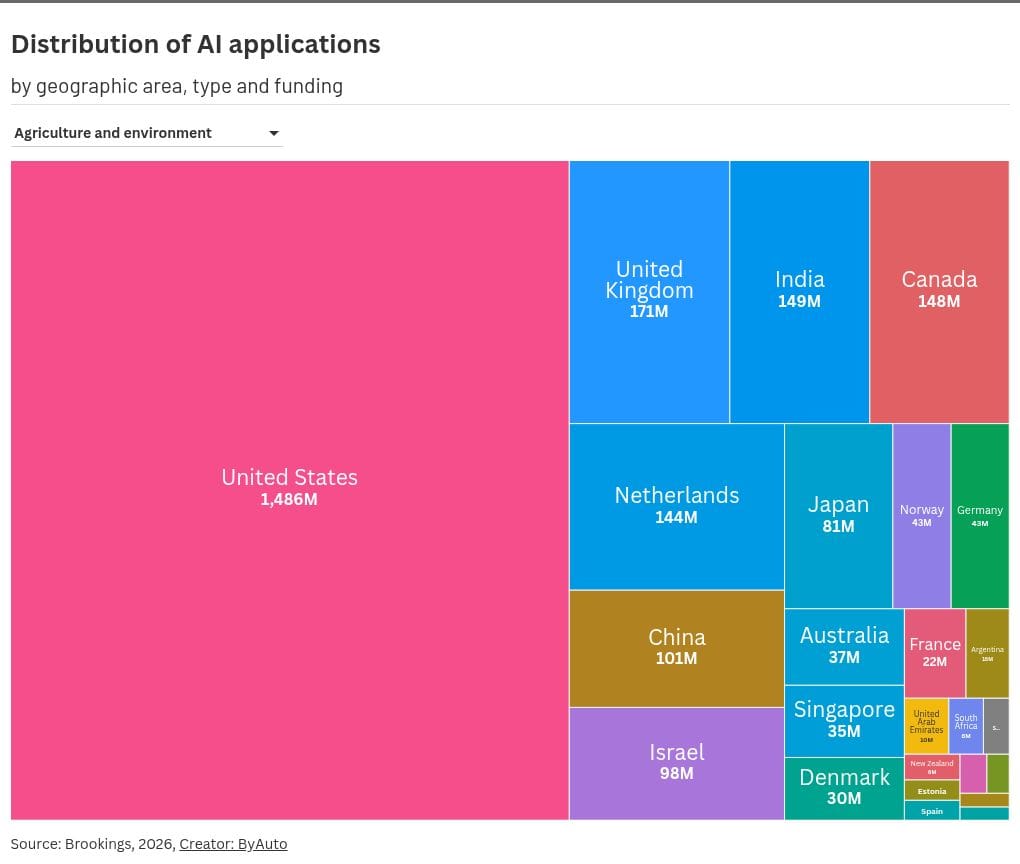Select the gray truncated 'S...' block
This screenshot has height=864, width=1020.
coord(997,726)
